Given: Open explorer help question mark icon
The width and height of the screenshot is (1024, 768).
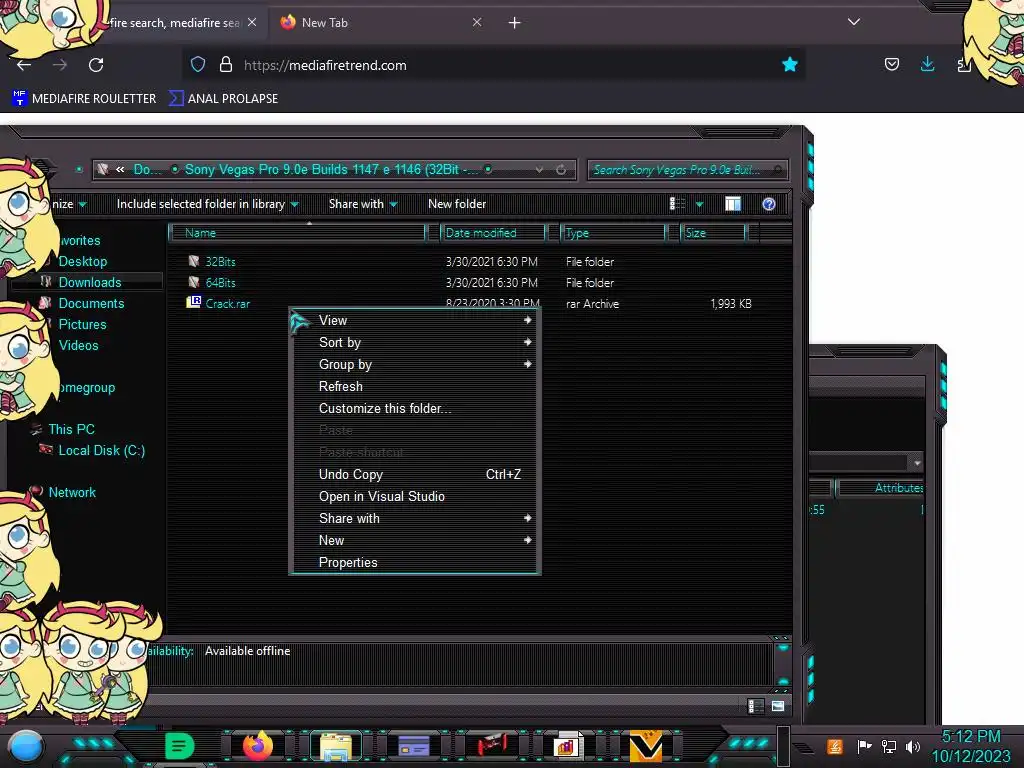Looking at the screenshot, I should pyautogui.click(x=769, y=204).
